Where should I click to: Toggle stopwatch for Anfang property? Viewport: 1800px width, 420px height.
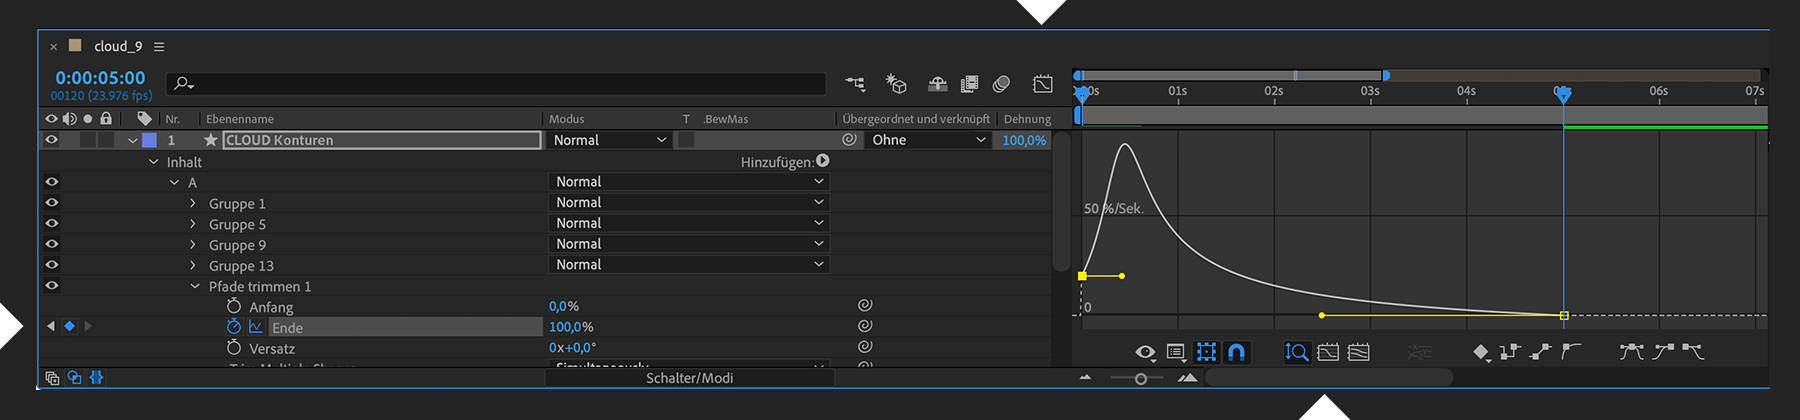[234, 306]
